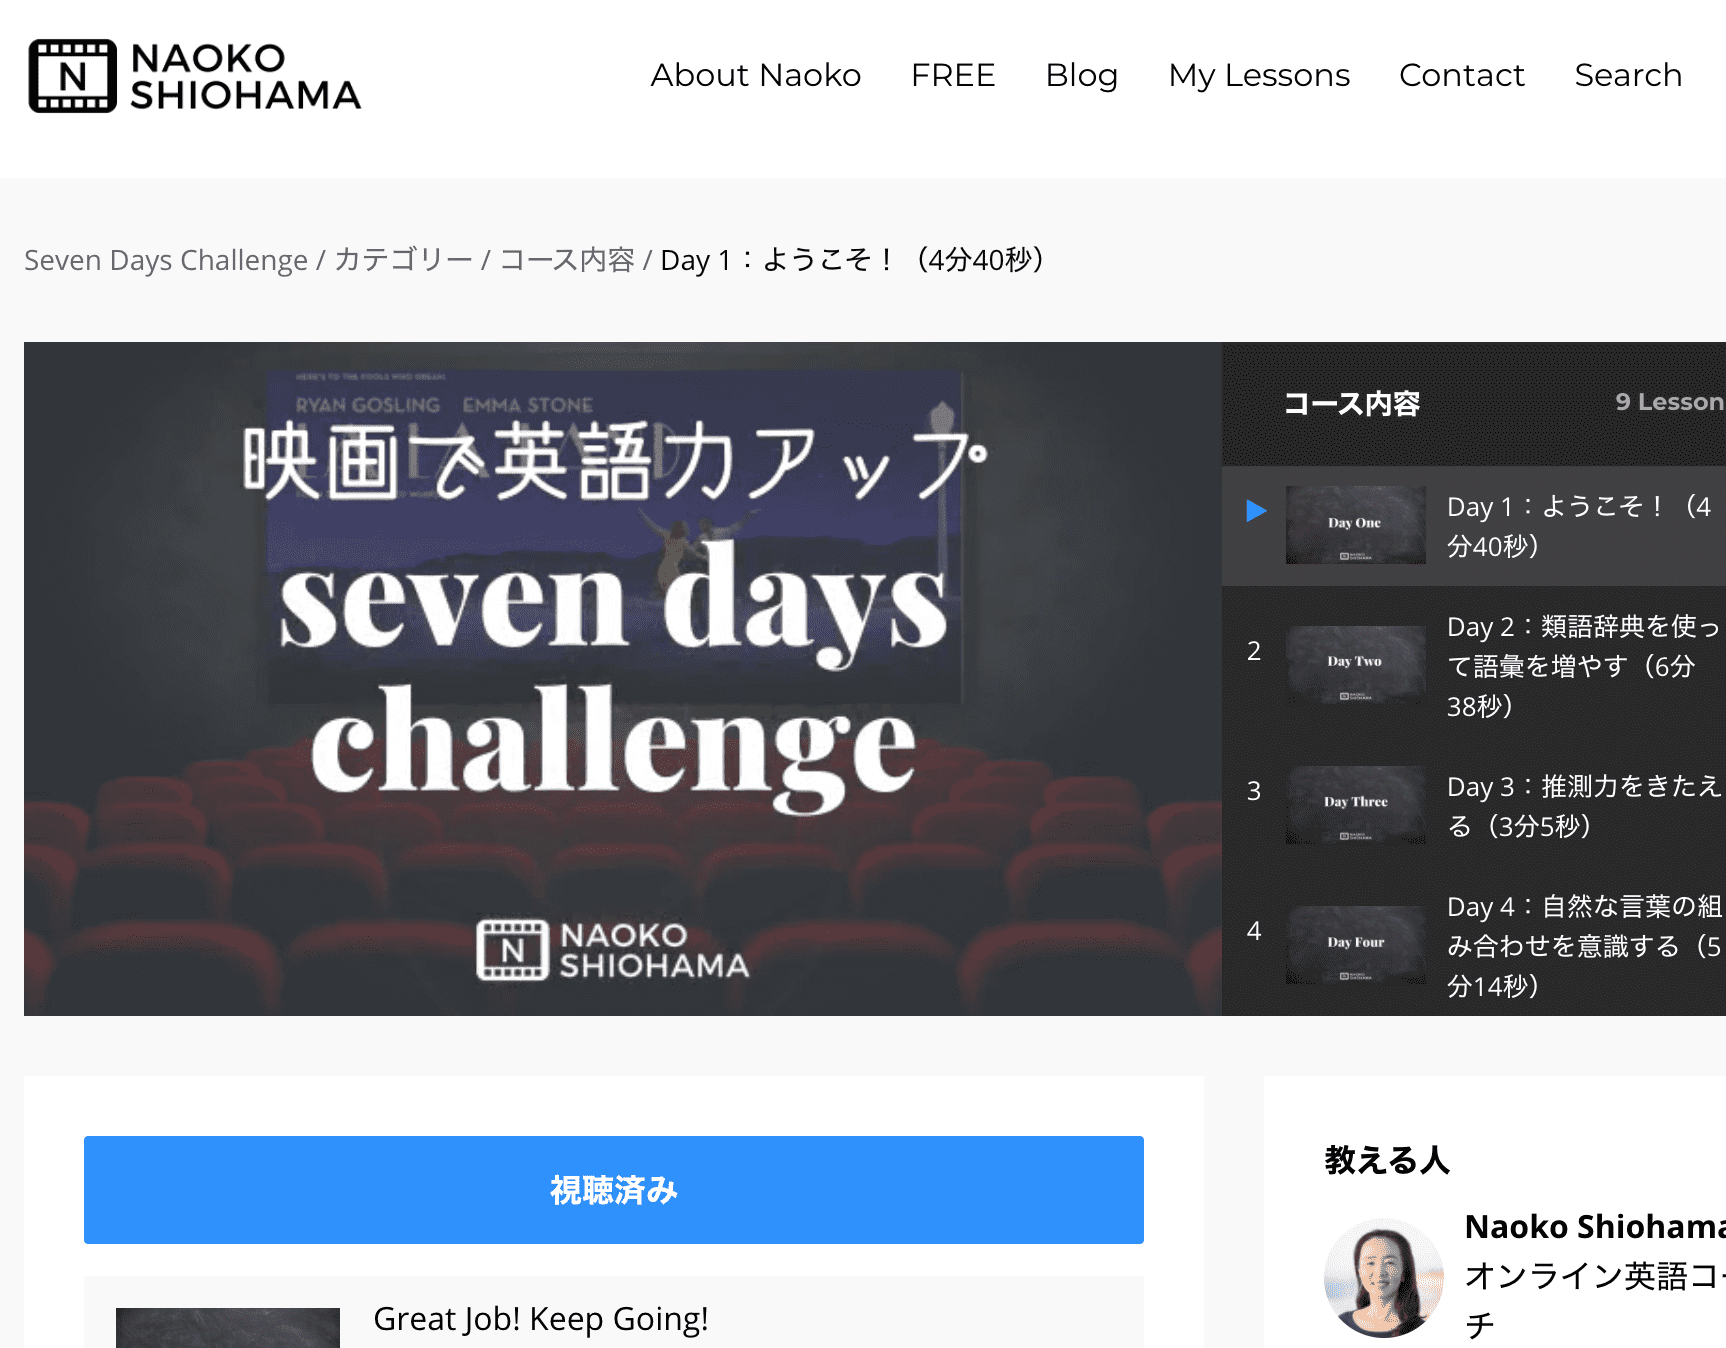1726x1348 pixels.
Task: Open the Day Three lesson thumbnail
Action: [1355, 804]
